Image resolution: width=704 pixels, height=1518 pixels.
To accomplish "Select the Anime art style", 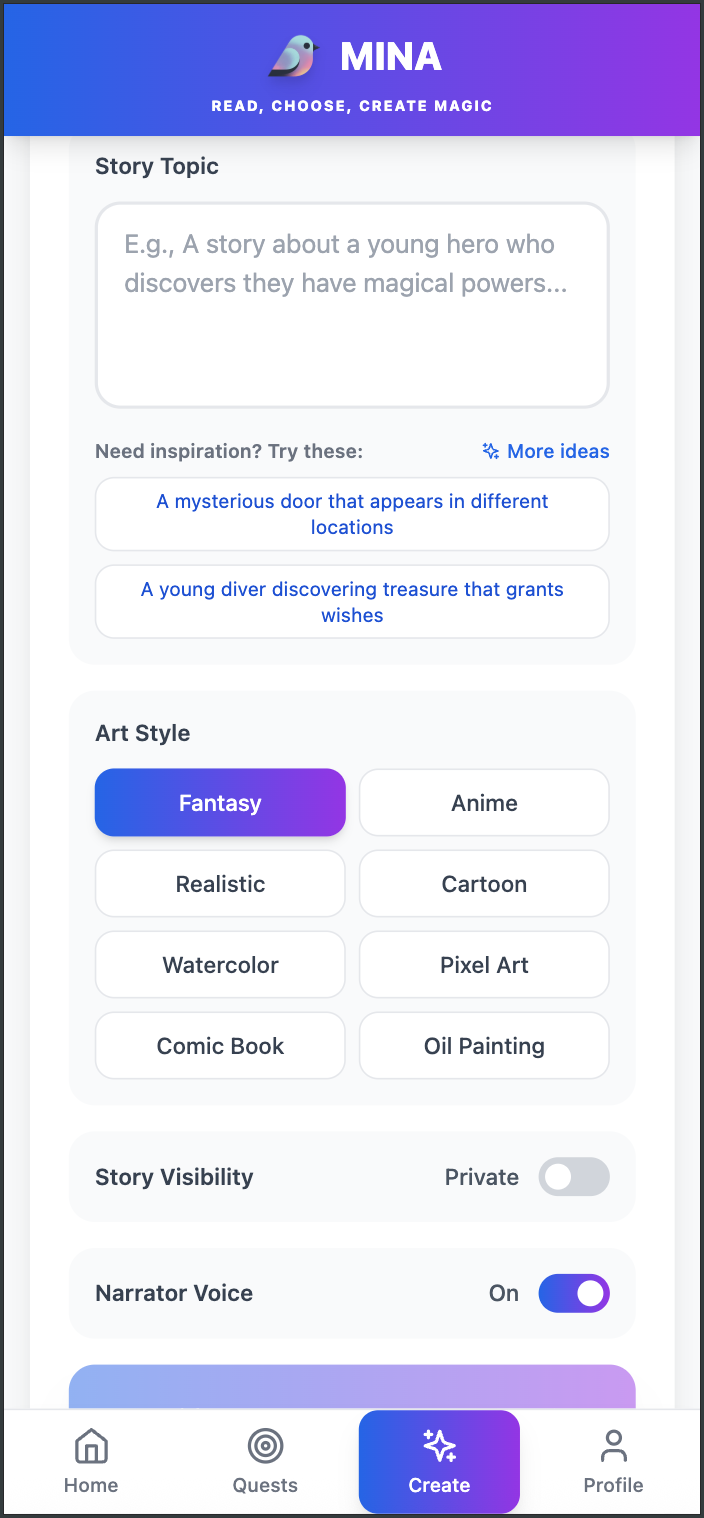I will [484, 802].
